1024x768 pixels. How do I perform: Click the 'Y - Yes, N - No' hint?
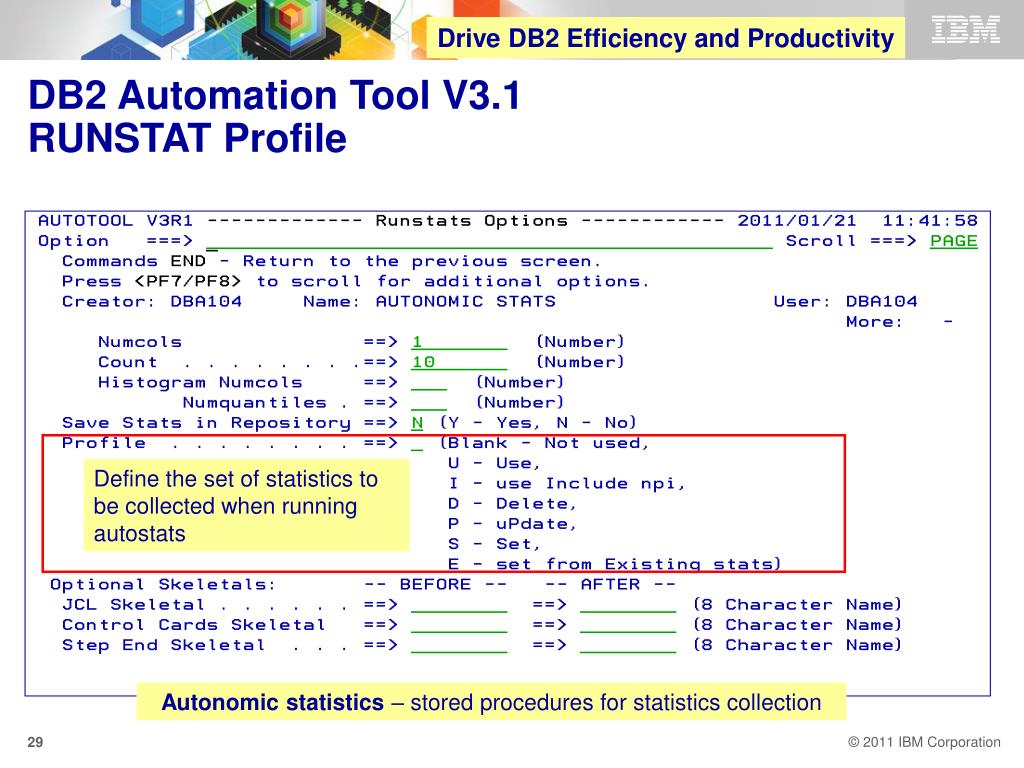pyautogui.click(x=537, y=423)
